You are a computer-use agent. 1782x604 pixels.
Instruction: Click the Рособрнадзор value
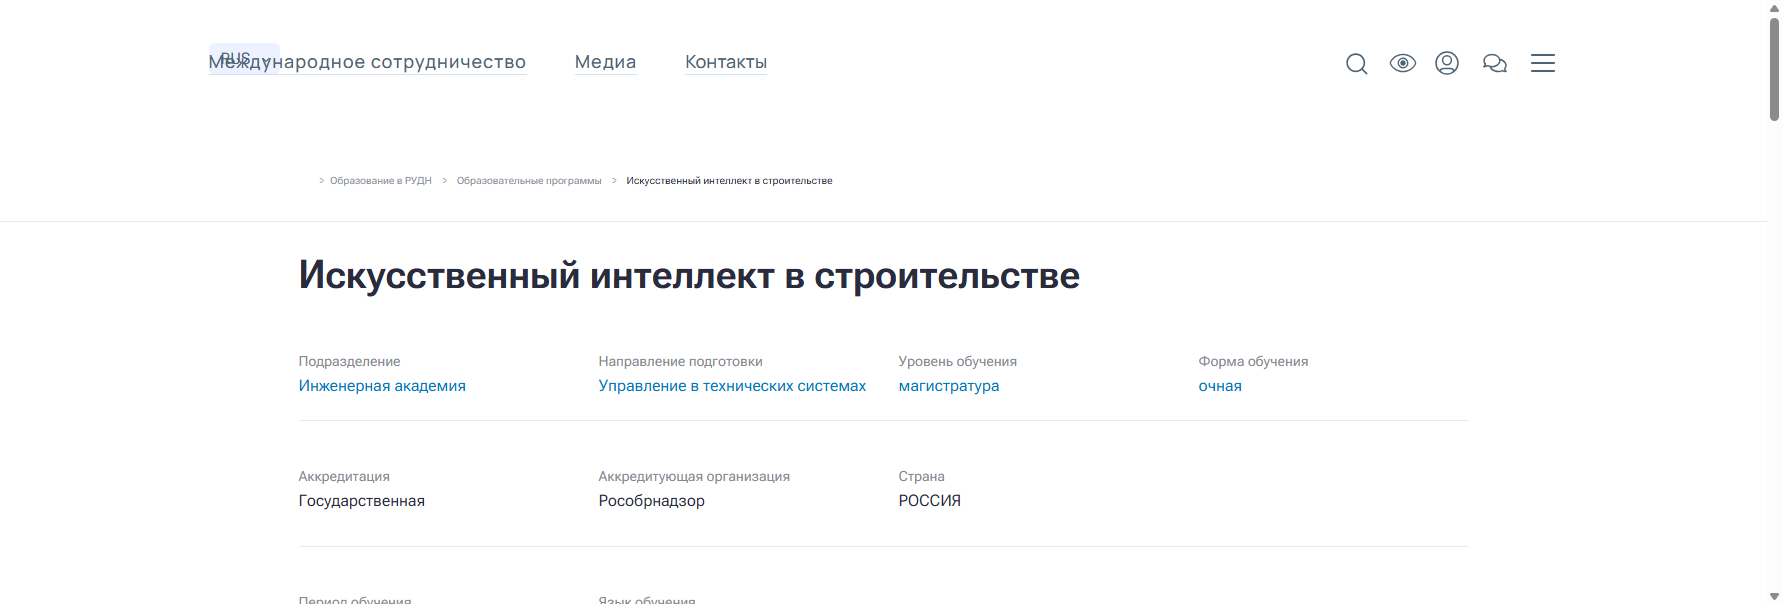pos(652,501)
